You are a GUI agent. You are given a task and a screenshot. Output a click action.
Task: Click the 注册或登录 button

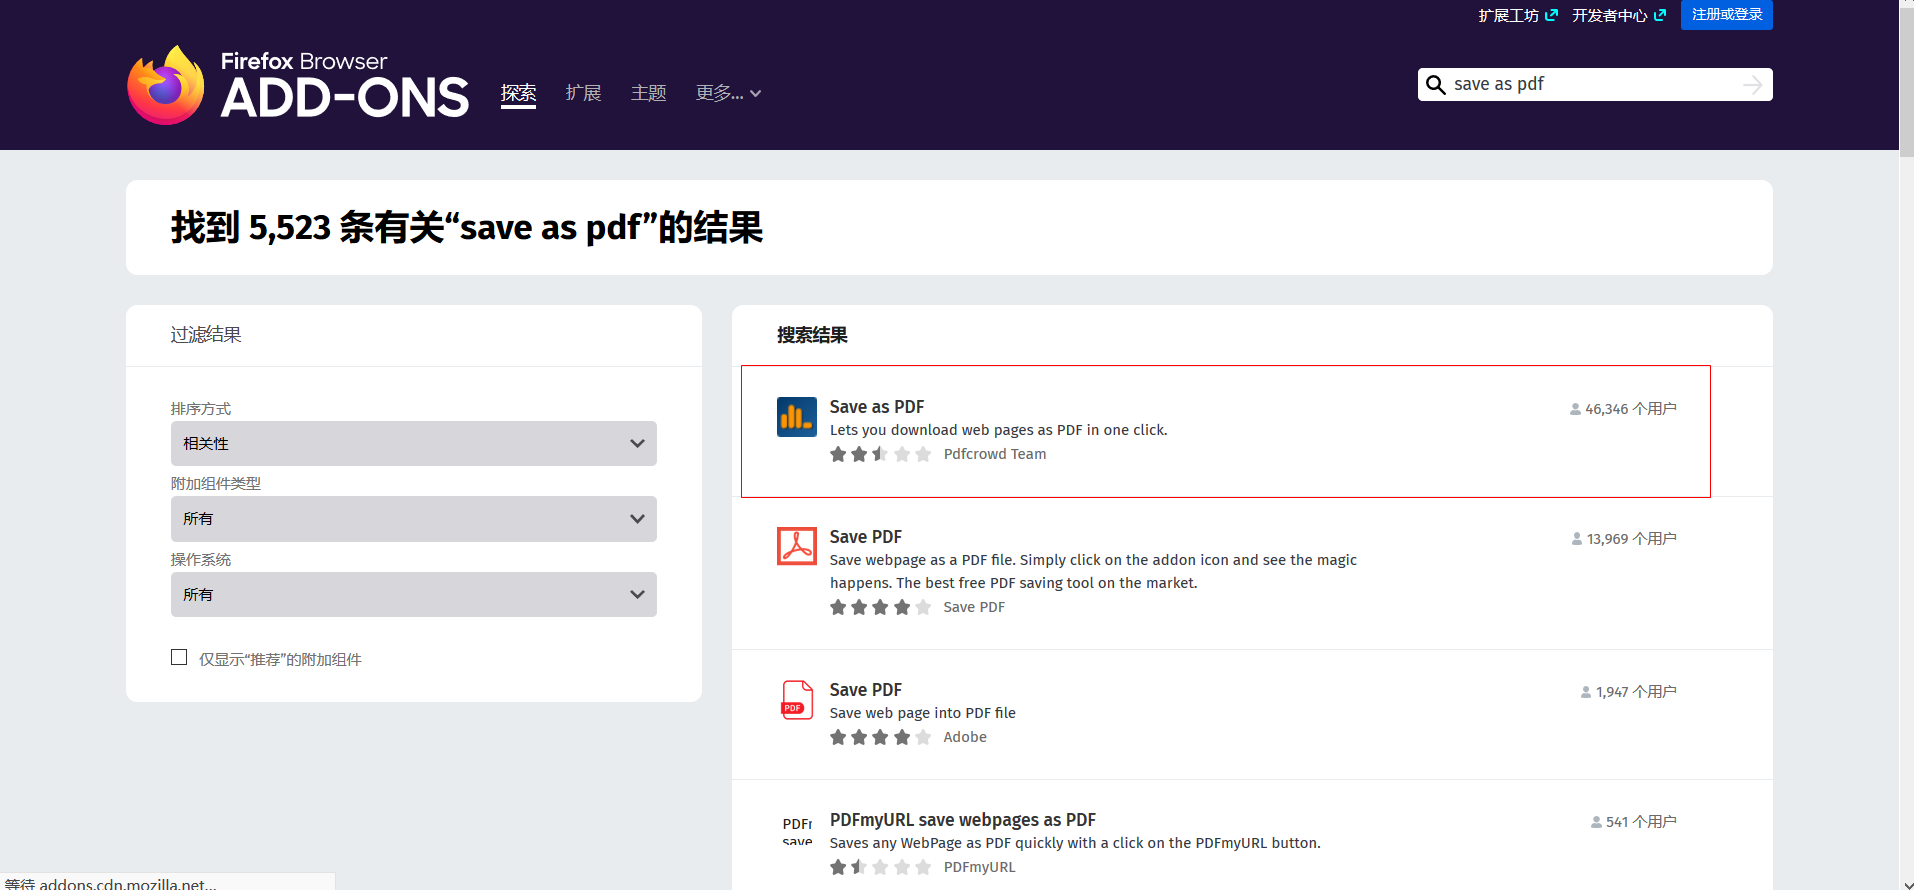1726,15
